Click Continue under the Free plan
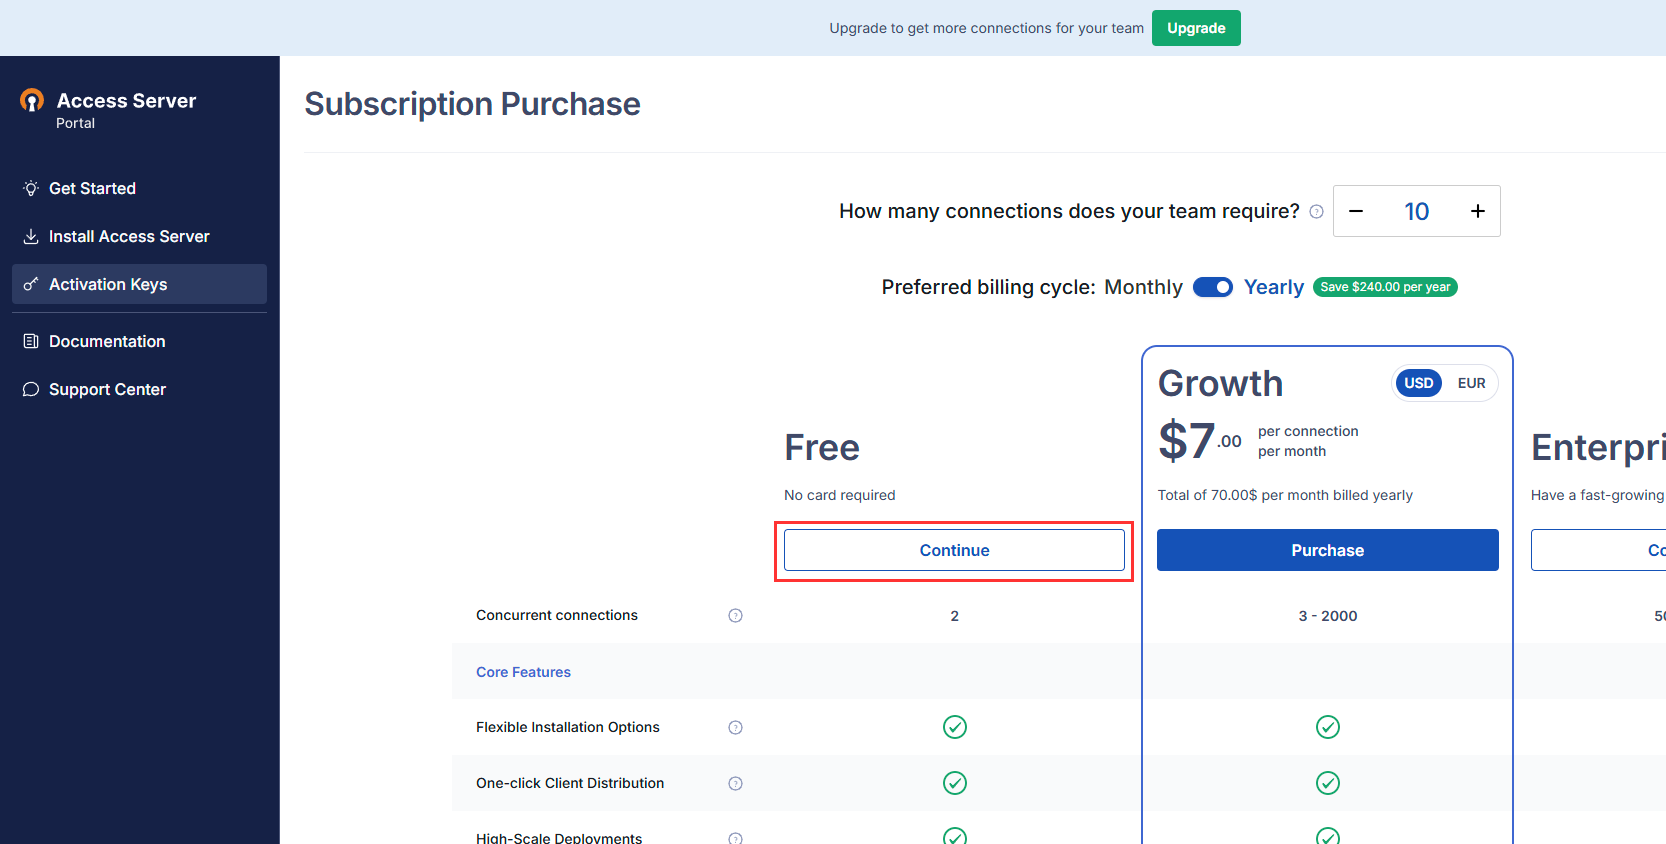This screenshot has width=1666, height=844. click(954, 550)
